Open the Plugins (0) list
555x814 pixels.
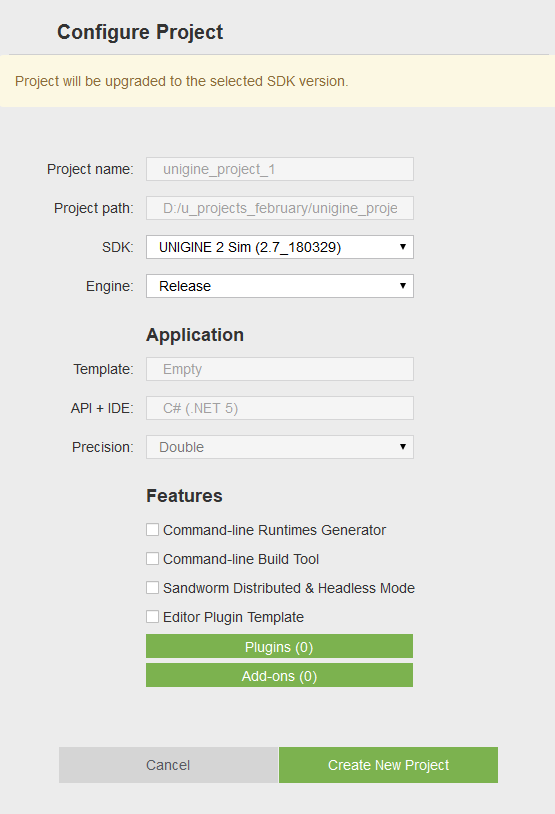click(x=279, y=646)
